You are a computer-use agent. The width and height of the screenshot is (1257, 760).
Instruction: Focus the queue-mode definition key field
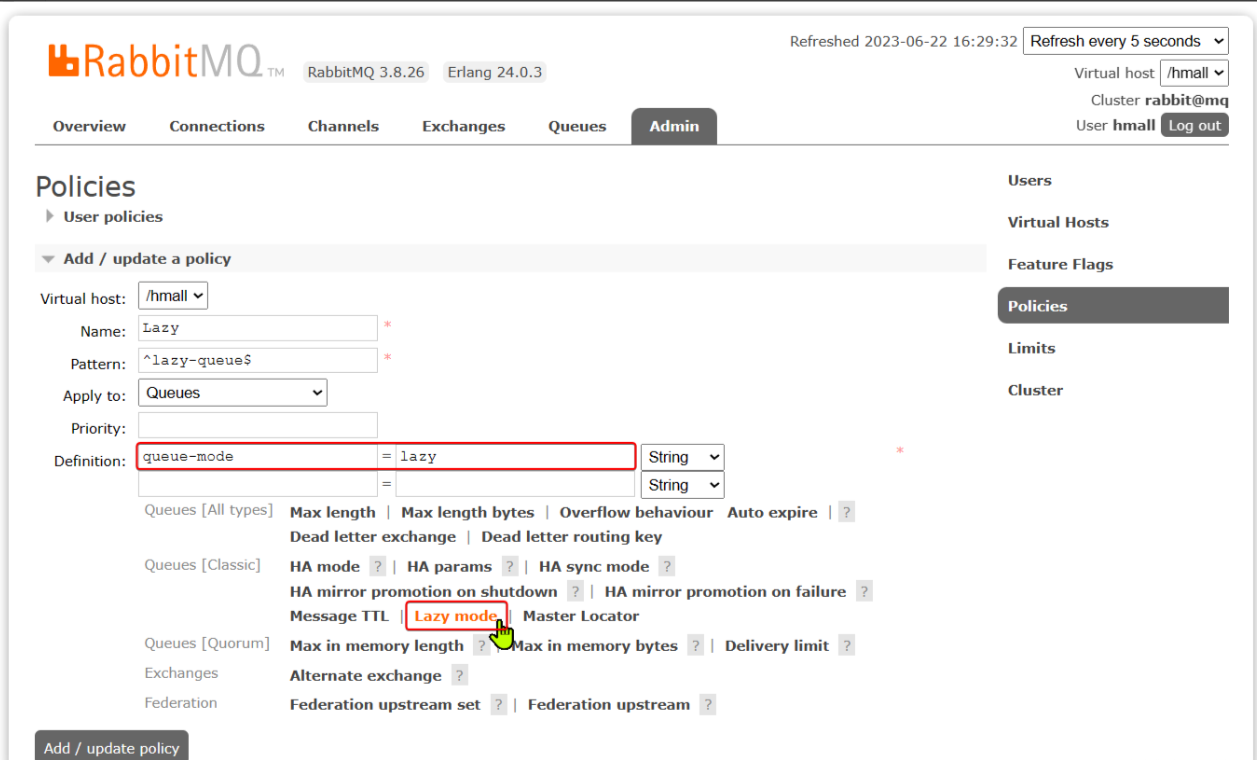pyautogui.click(x=258, y=457)
